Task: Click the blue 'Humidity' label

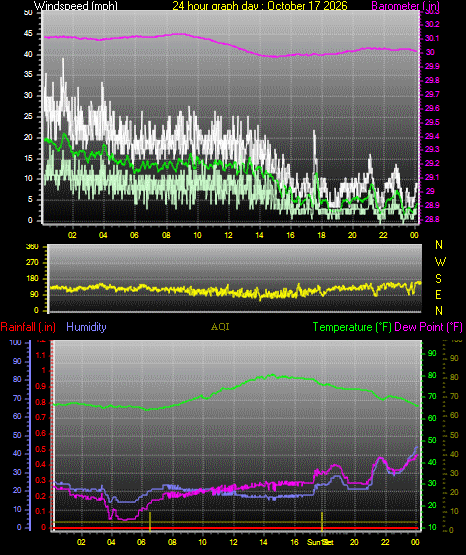Action: point(86,327)
